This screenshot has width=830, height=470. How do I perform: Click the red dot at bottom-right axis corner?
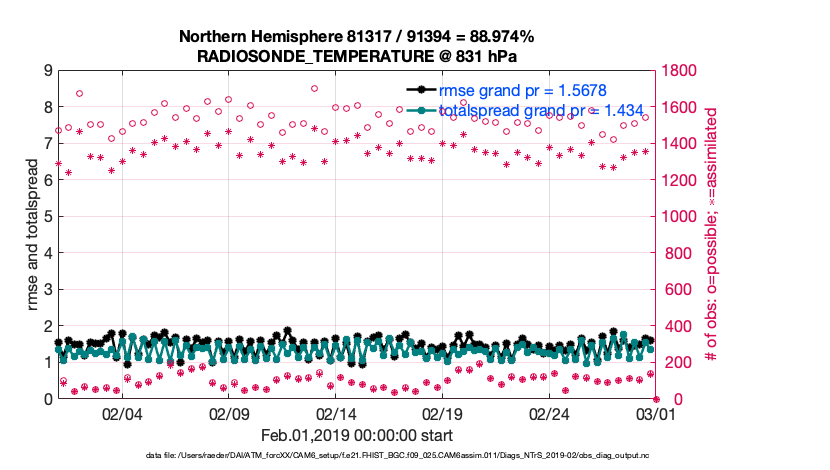pyautogui.click(x=655, y=398)
